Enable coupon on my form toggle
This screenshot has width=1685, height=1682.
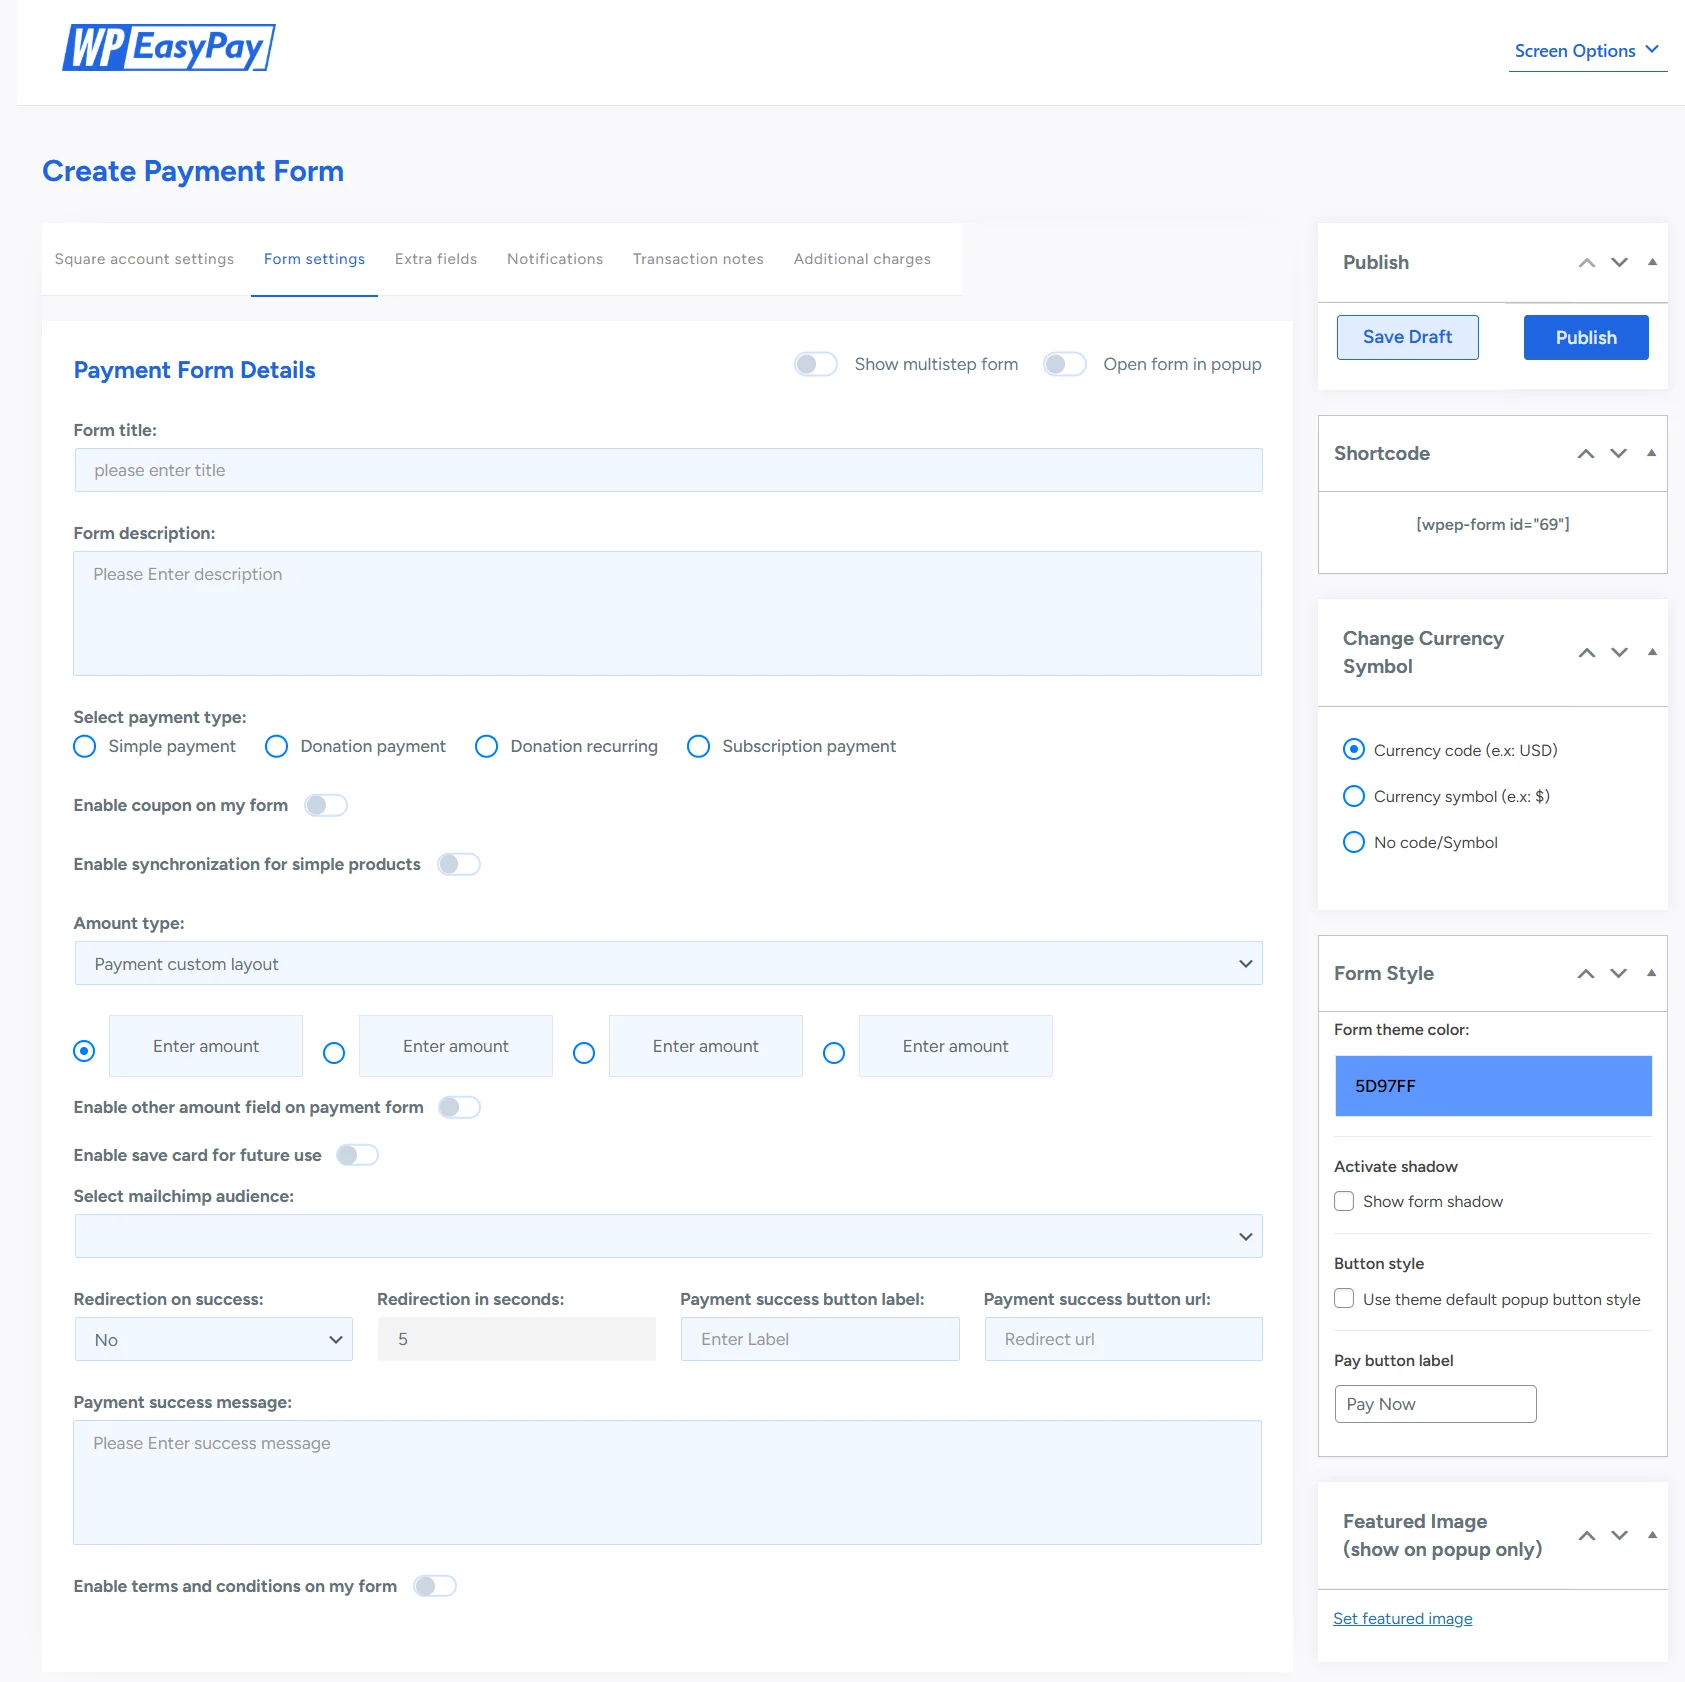pos(326,805)
